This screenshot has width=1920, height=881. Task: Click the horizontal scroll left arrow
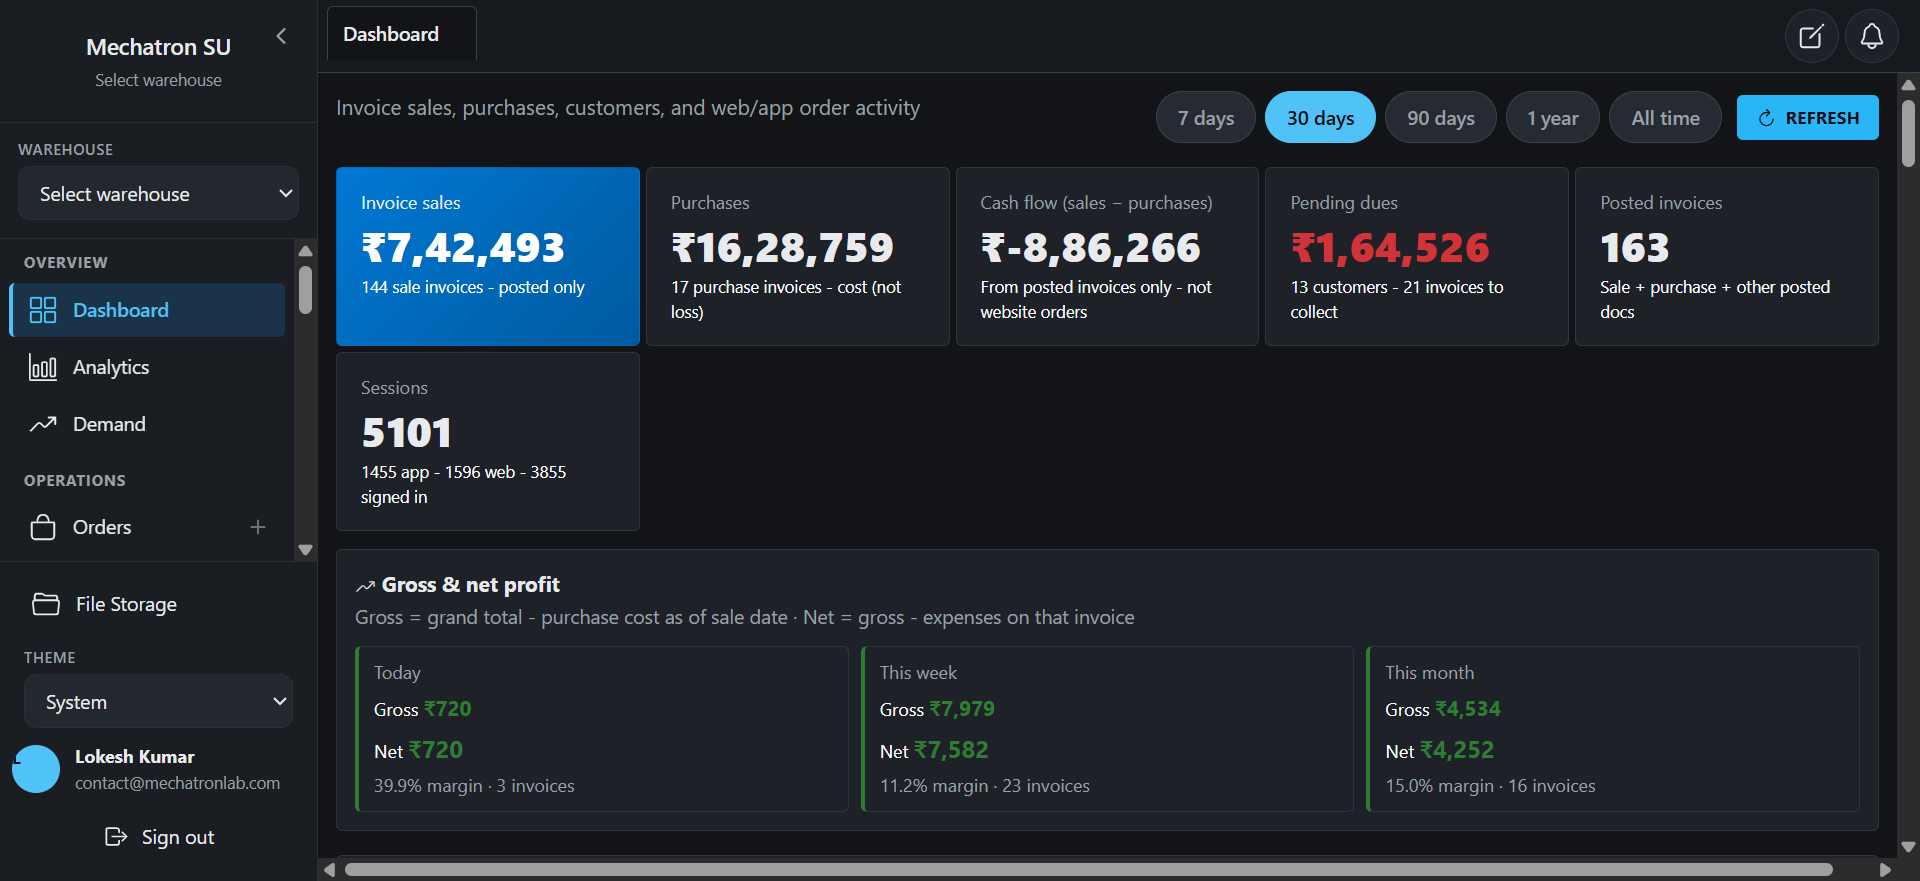(329, 870)
